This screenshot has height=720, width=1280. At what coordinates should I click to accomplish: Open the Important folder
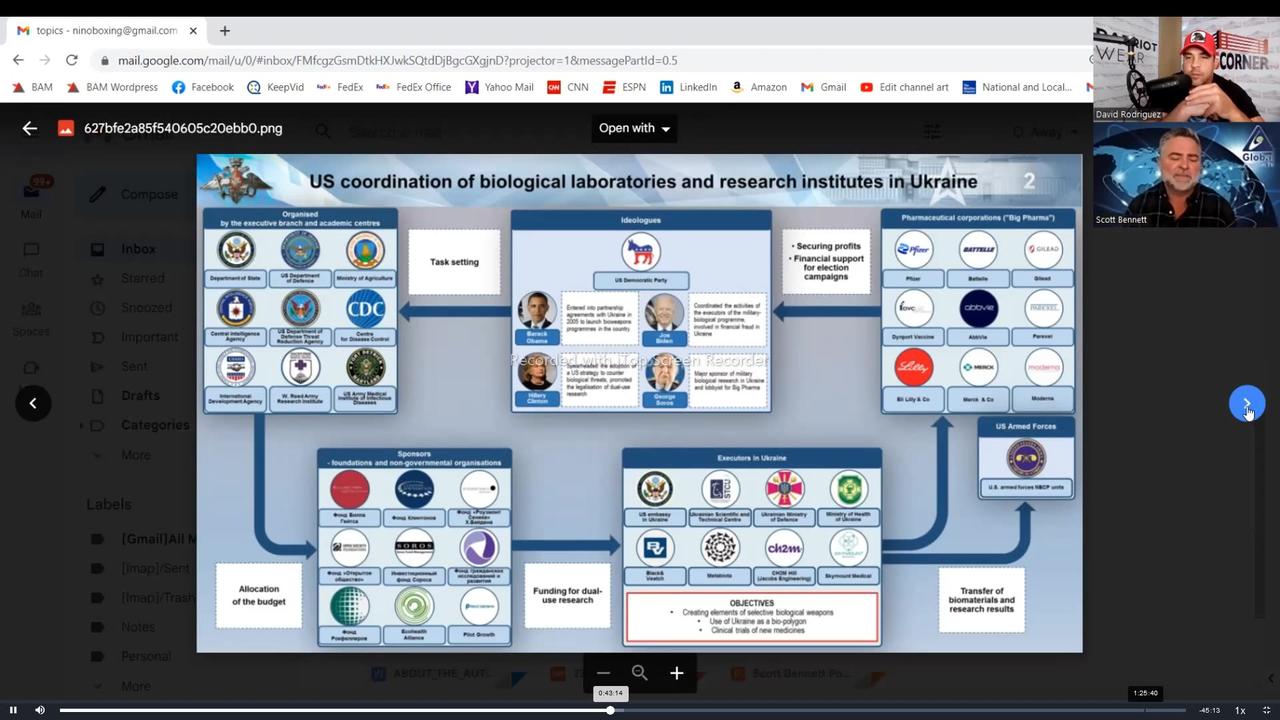pos(149,337)
